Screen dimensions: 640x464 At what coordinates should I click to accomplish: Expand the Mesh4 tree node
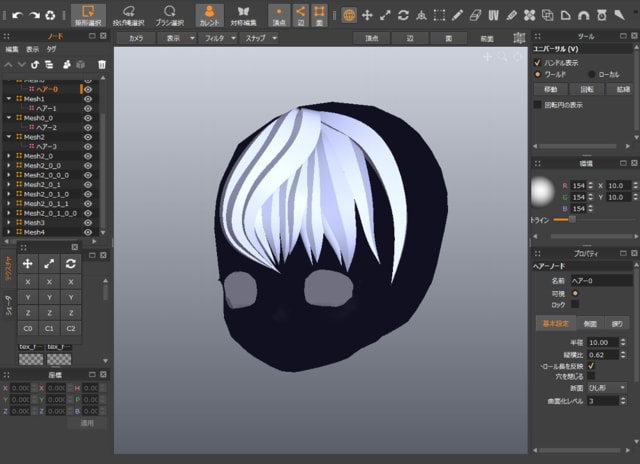pyautogui.click(x=9, y=232)
